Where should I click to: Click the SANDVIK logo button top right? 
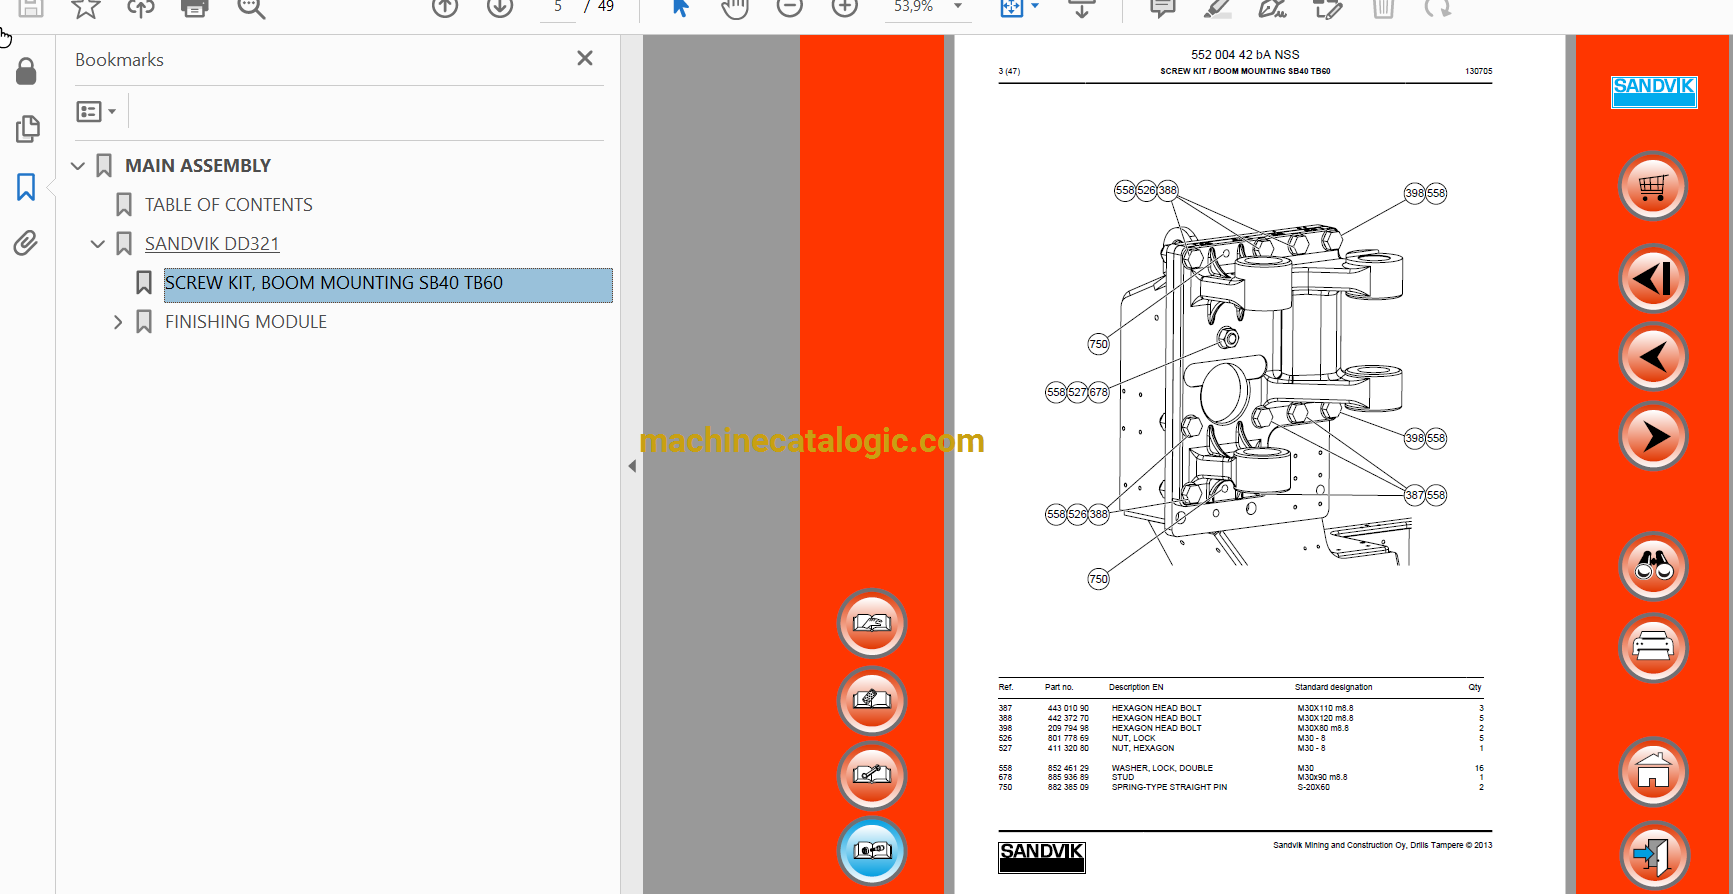tap(1654, 91)
